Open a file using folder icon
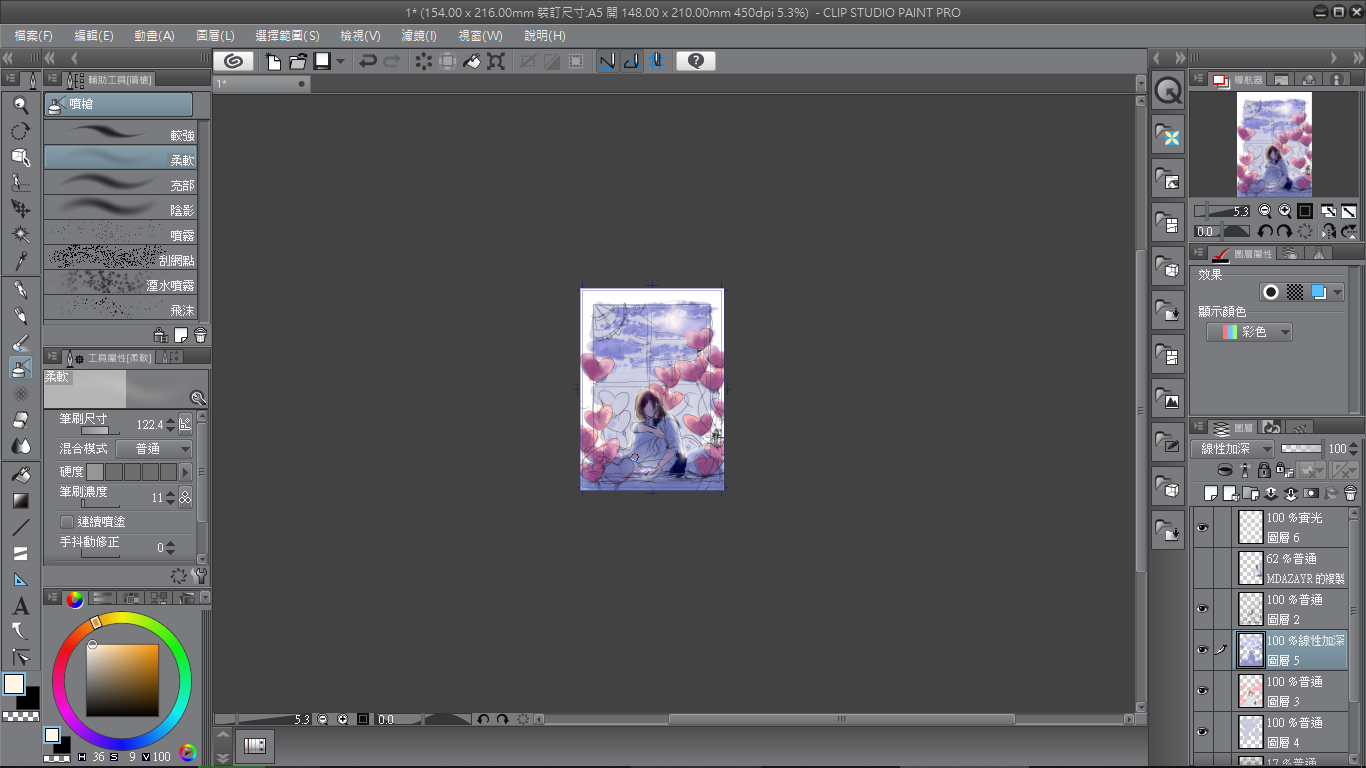Image resolution: width=1366 pixels, height=768 pixels. pyautogui.click(x=298, y=61)
